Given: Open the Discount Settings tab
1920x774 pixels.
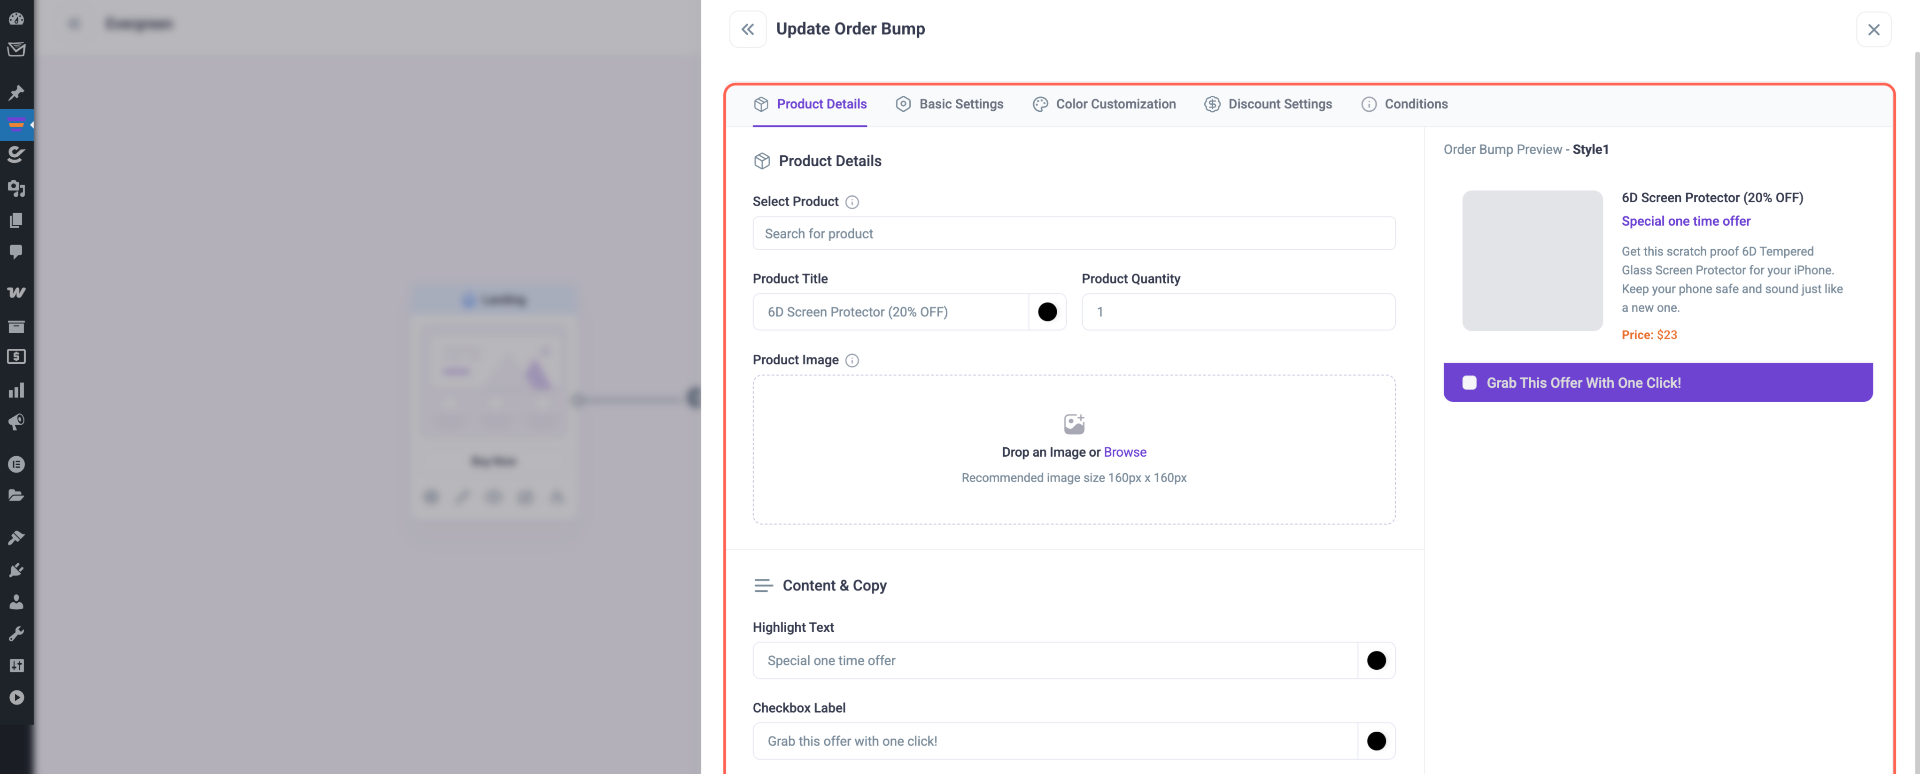Looking at the screenshot, I should (1268, 104).
